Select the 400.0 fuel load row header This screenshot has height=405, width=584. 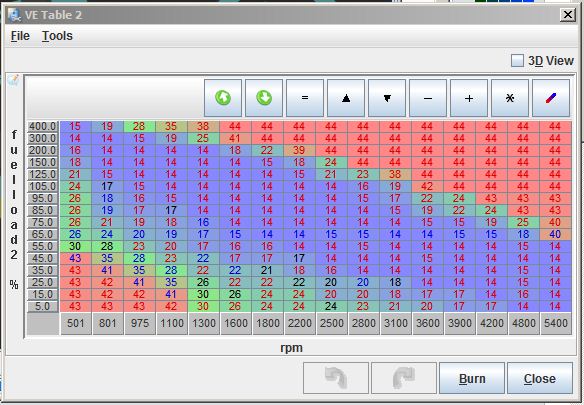pyautogui.click(x=43, y=126)
